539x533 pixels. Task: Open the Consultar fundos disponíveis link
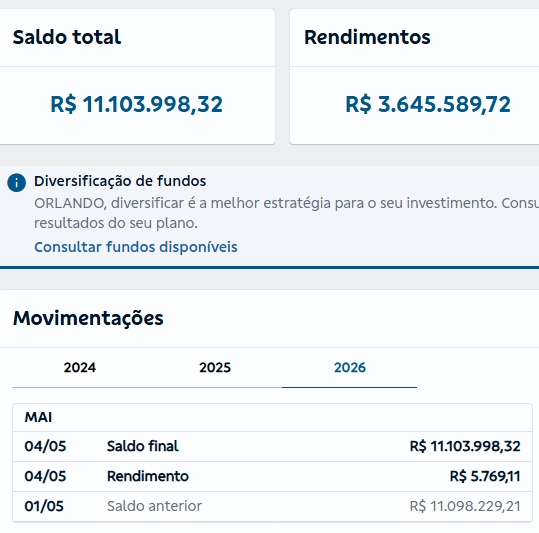point(136,247)
